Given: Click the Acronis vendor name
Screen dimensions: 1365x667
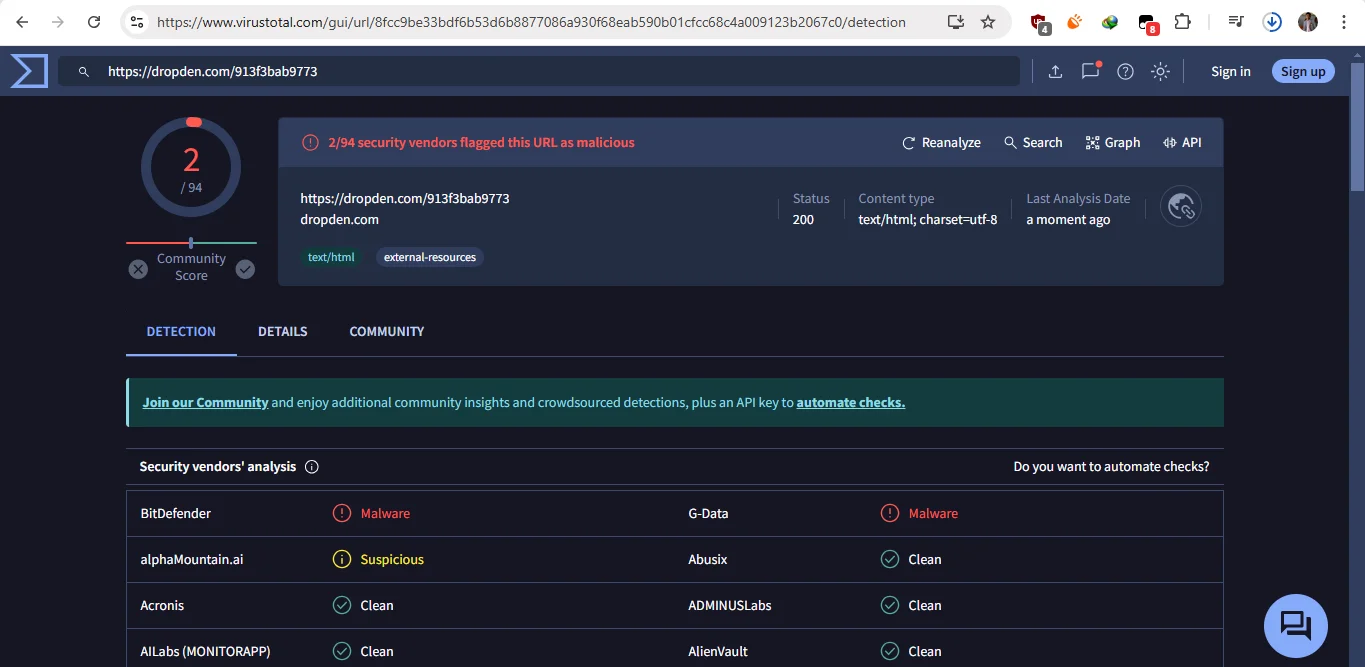Looking at the screenshot, I should 162,606.
